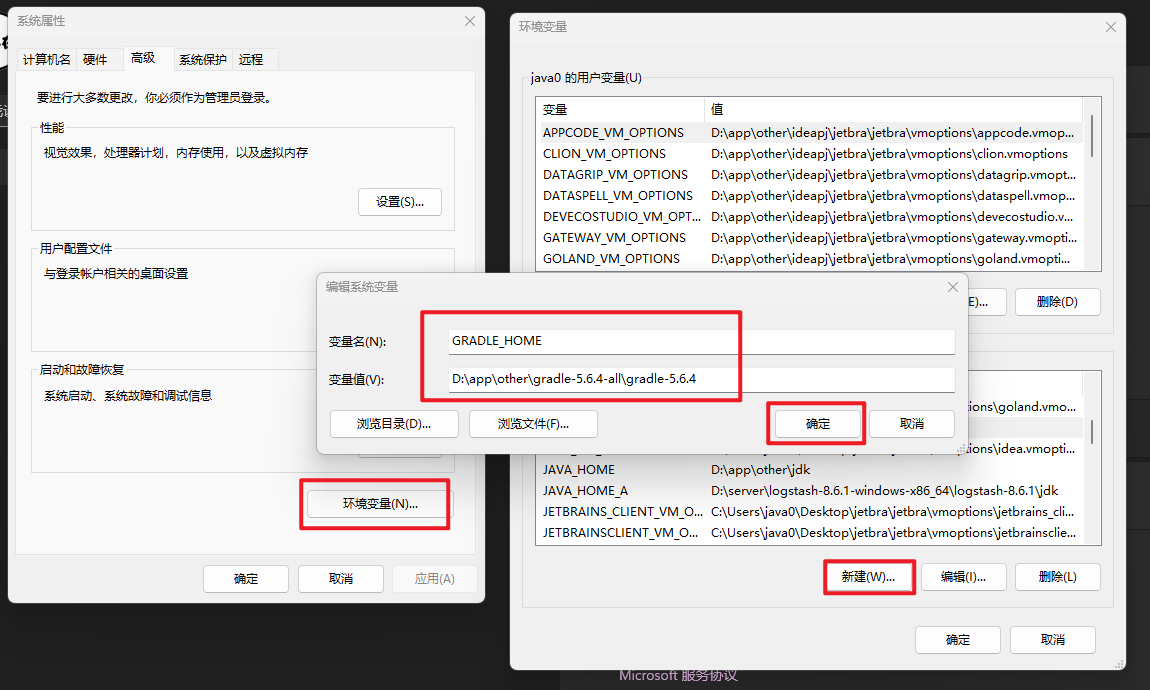Select CLION_VM_OPTIONS user variable row
This screenshot has height=690, width=1150.
click(620, 154)
